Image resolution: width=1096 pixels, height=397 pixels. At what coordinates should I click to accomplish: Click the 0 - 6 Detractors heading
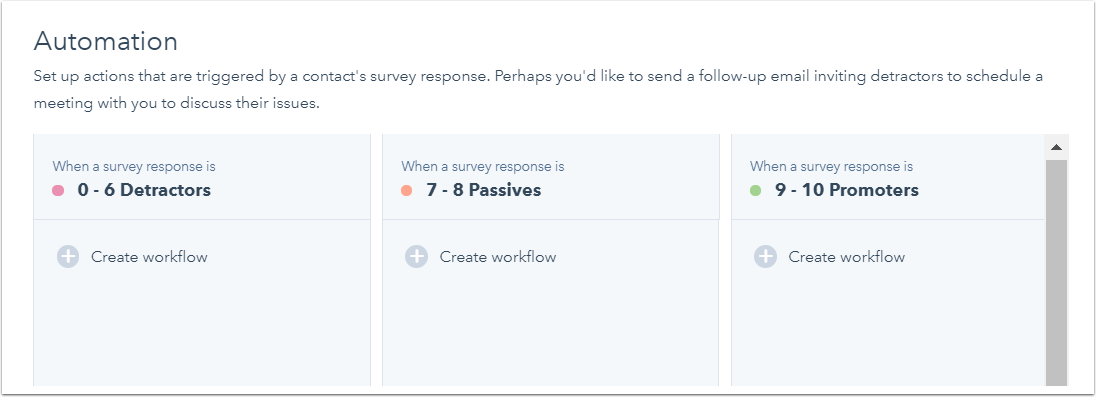pos(144,190)
